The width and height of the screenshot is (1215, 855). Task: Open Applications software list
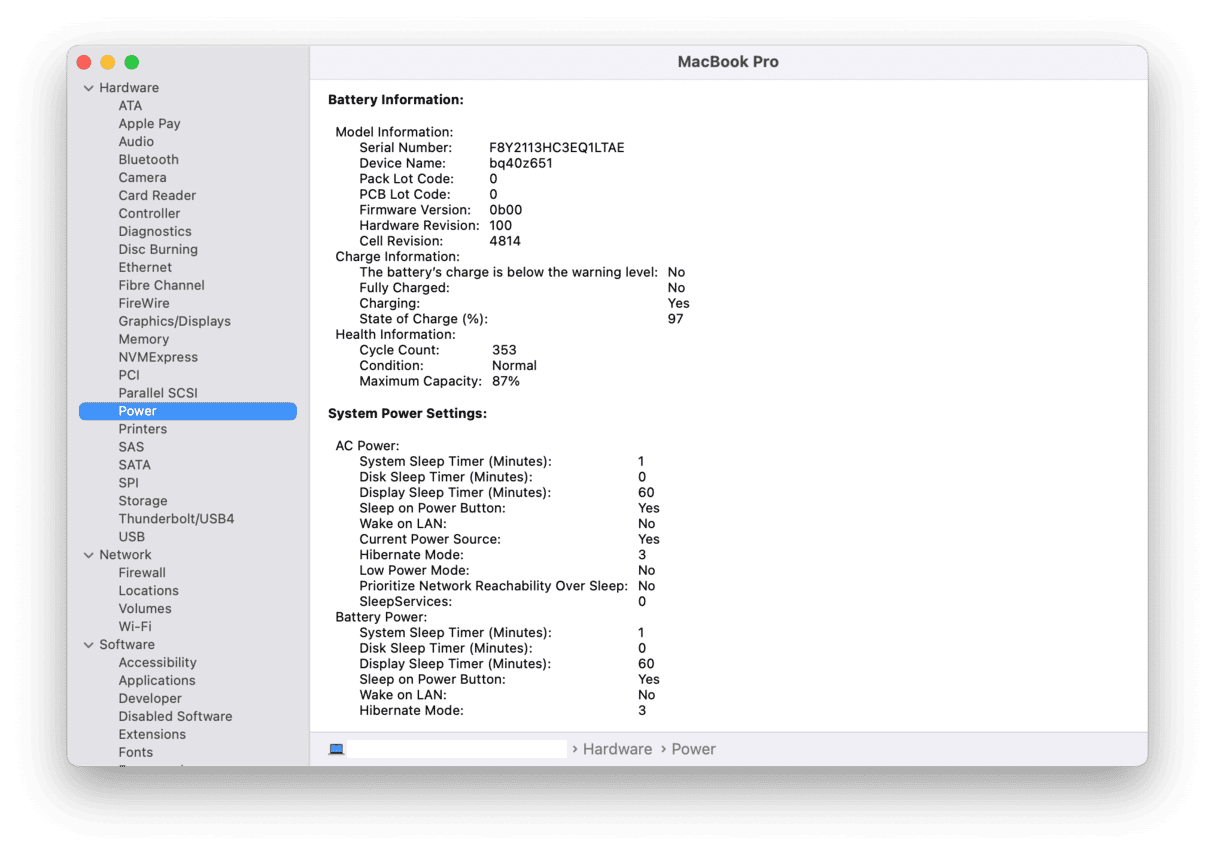coord(157,682)
